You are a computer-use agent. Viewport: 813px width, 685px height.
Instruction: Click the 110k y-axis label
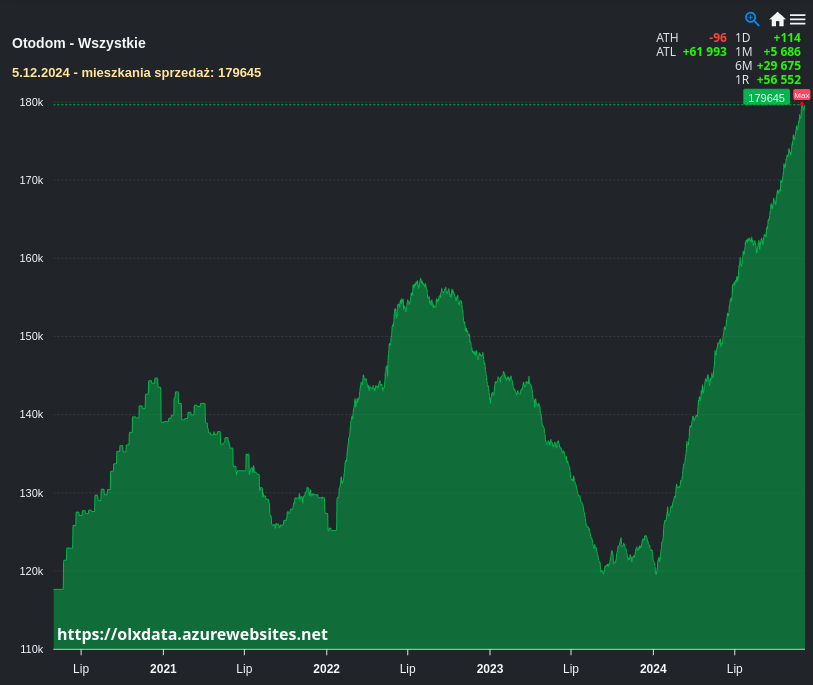31,649
